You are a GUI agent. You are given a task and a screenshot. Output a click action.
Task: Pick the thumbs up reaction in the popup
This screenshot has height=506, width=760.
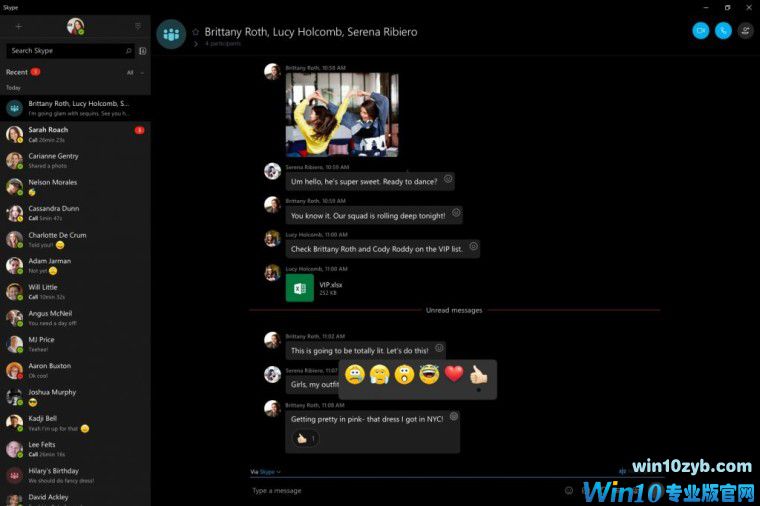click(x=478, y=374)
